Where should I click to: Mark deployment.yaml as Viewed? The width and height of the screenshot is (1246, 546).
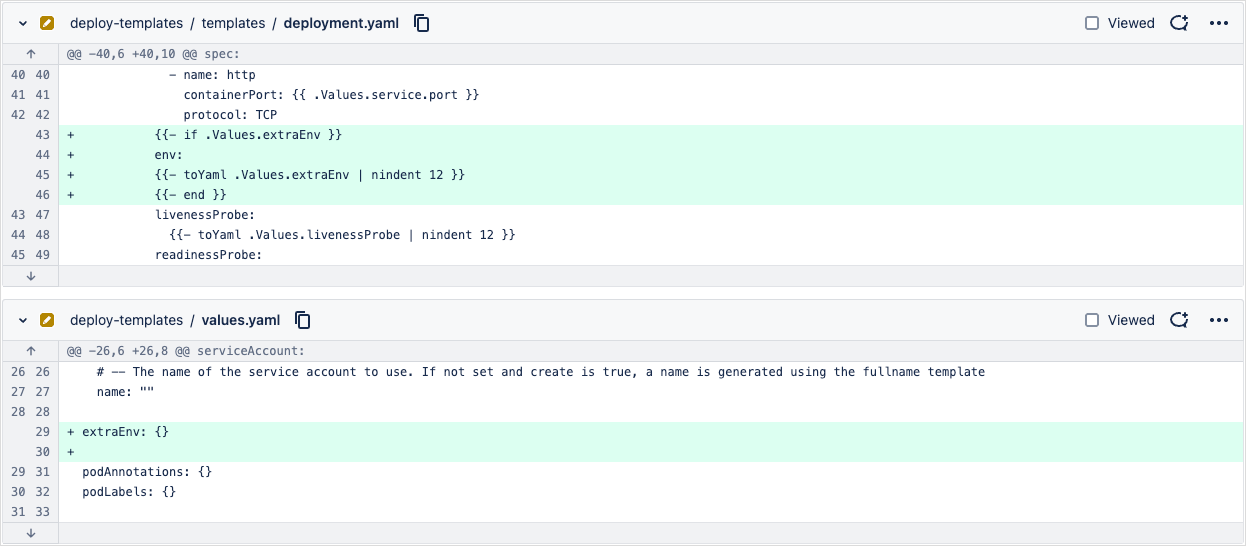1092,23
